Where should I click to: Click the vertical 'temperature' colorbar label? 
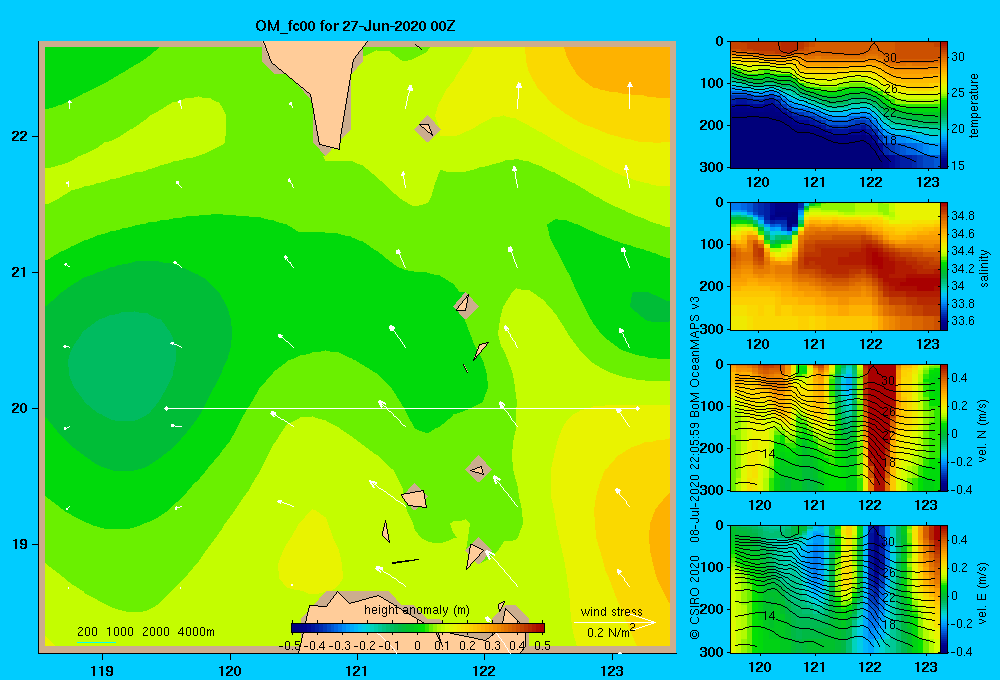click(x=974, y=105)
